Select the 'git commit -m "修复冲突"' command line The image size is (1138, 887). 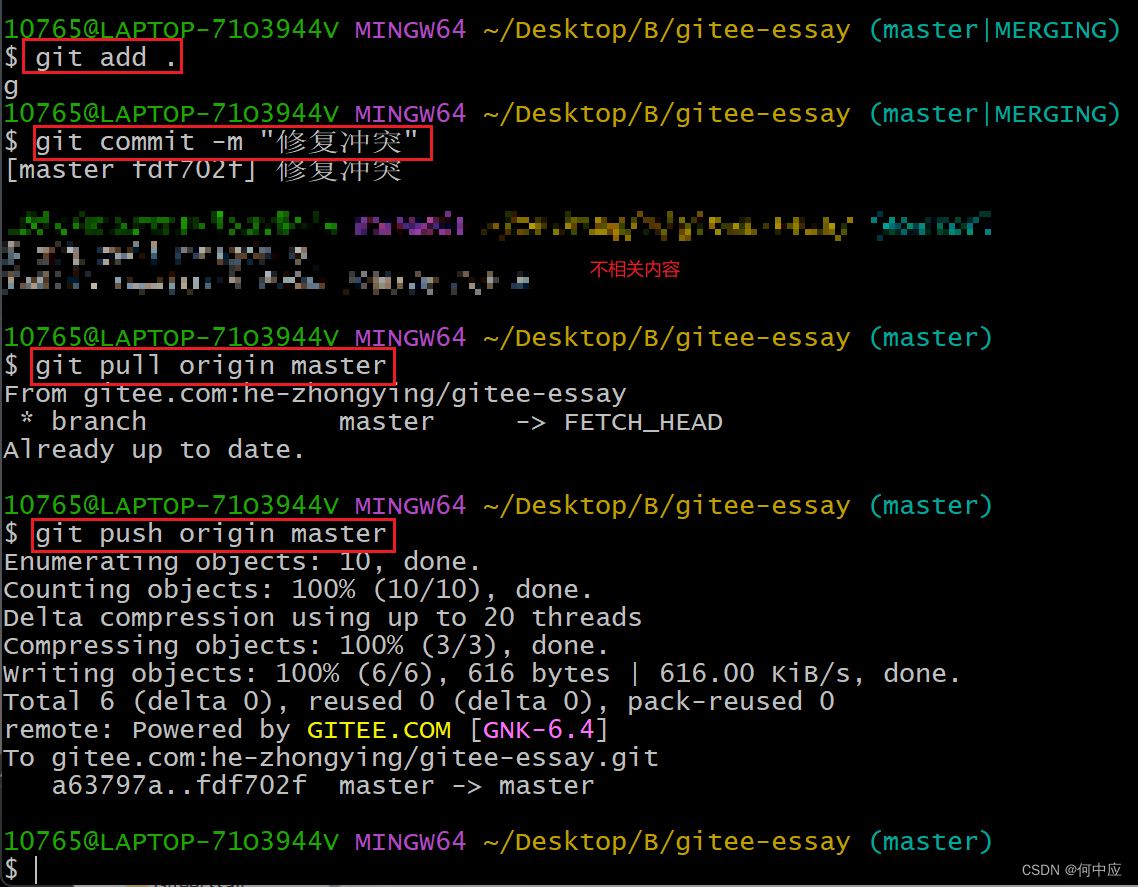[226, 142]
